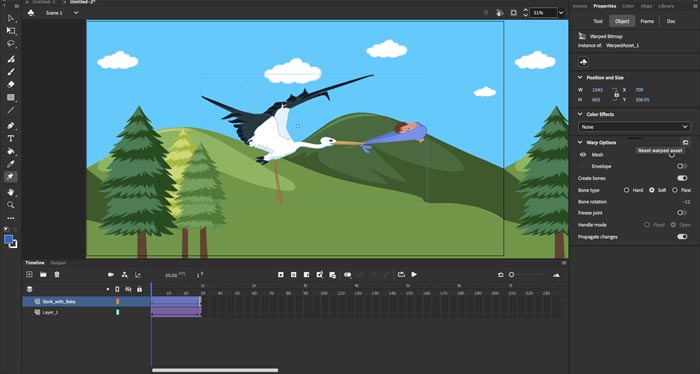Add a new layer in Timeline

[x=29, y=274]
